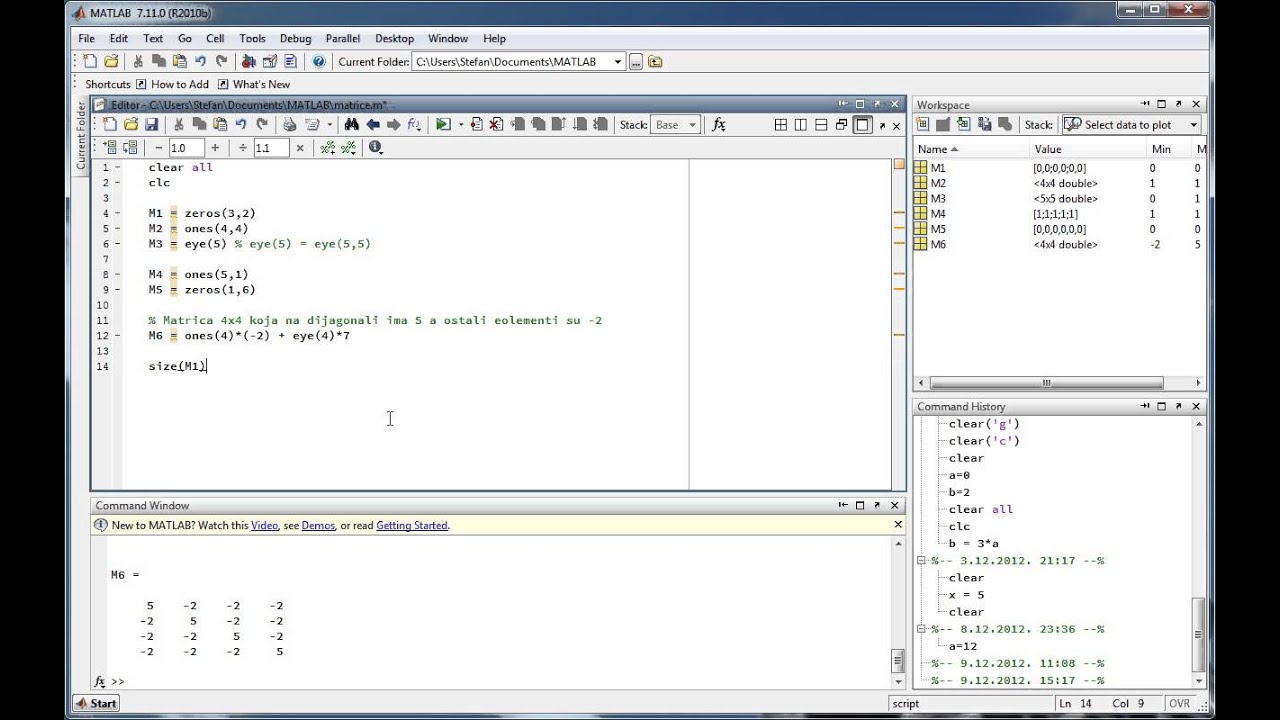The image size is (1280, 720).
Task: Open Simulink icon in main toolbar
Action: click(x=249, y=62)
